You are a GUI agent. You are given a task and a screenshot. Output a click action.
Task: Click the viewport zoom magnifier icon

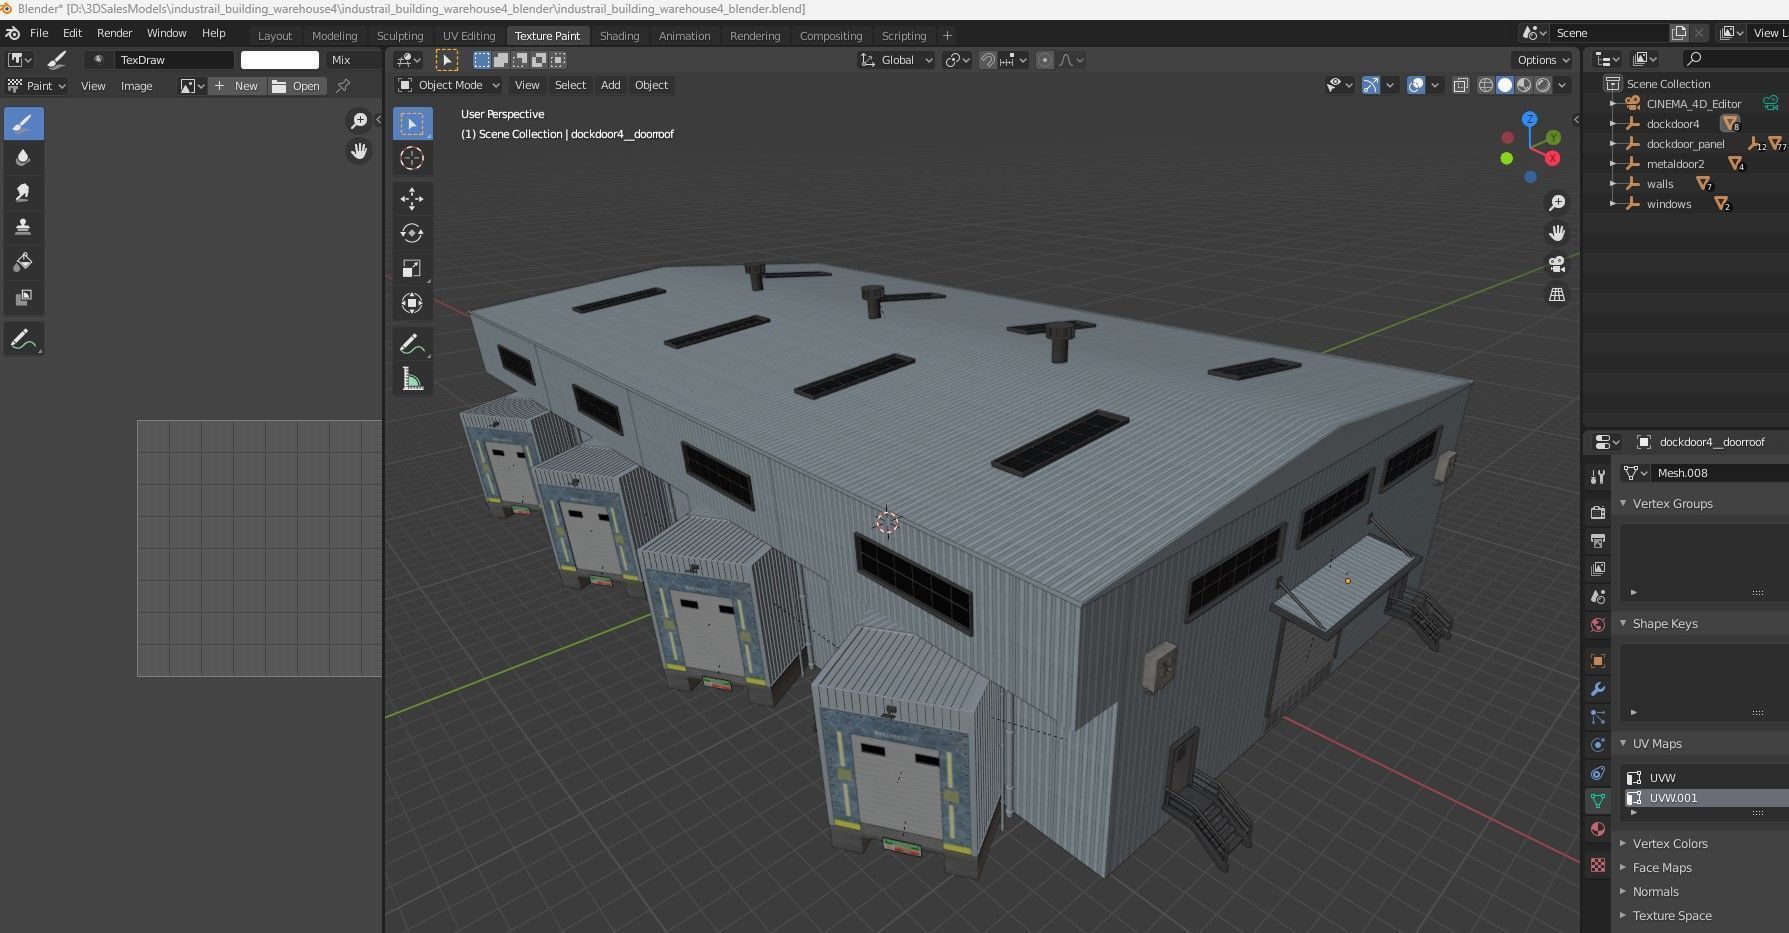click(1557, 203)
